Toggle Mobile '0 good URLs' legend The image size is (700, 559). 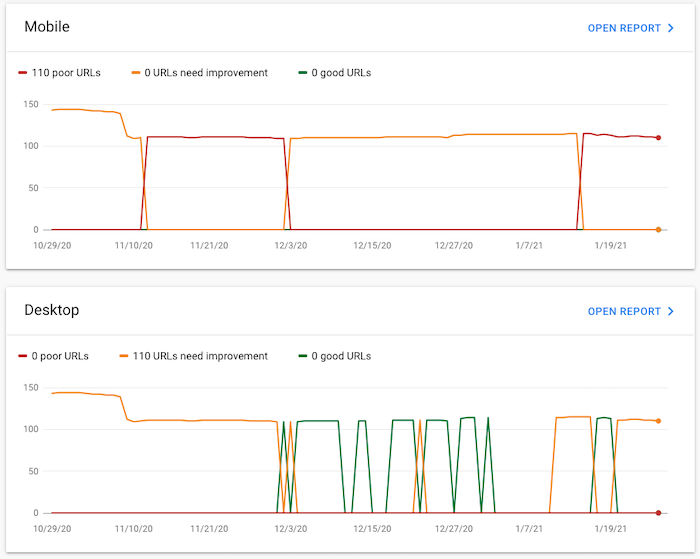[x=335, y=73]
